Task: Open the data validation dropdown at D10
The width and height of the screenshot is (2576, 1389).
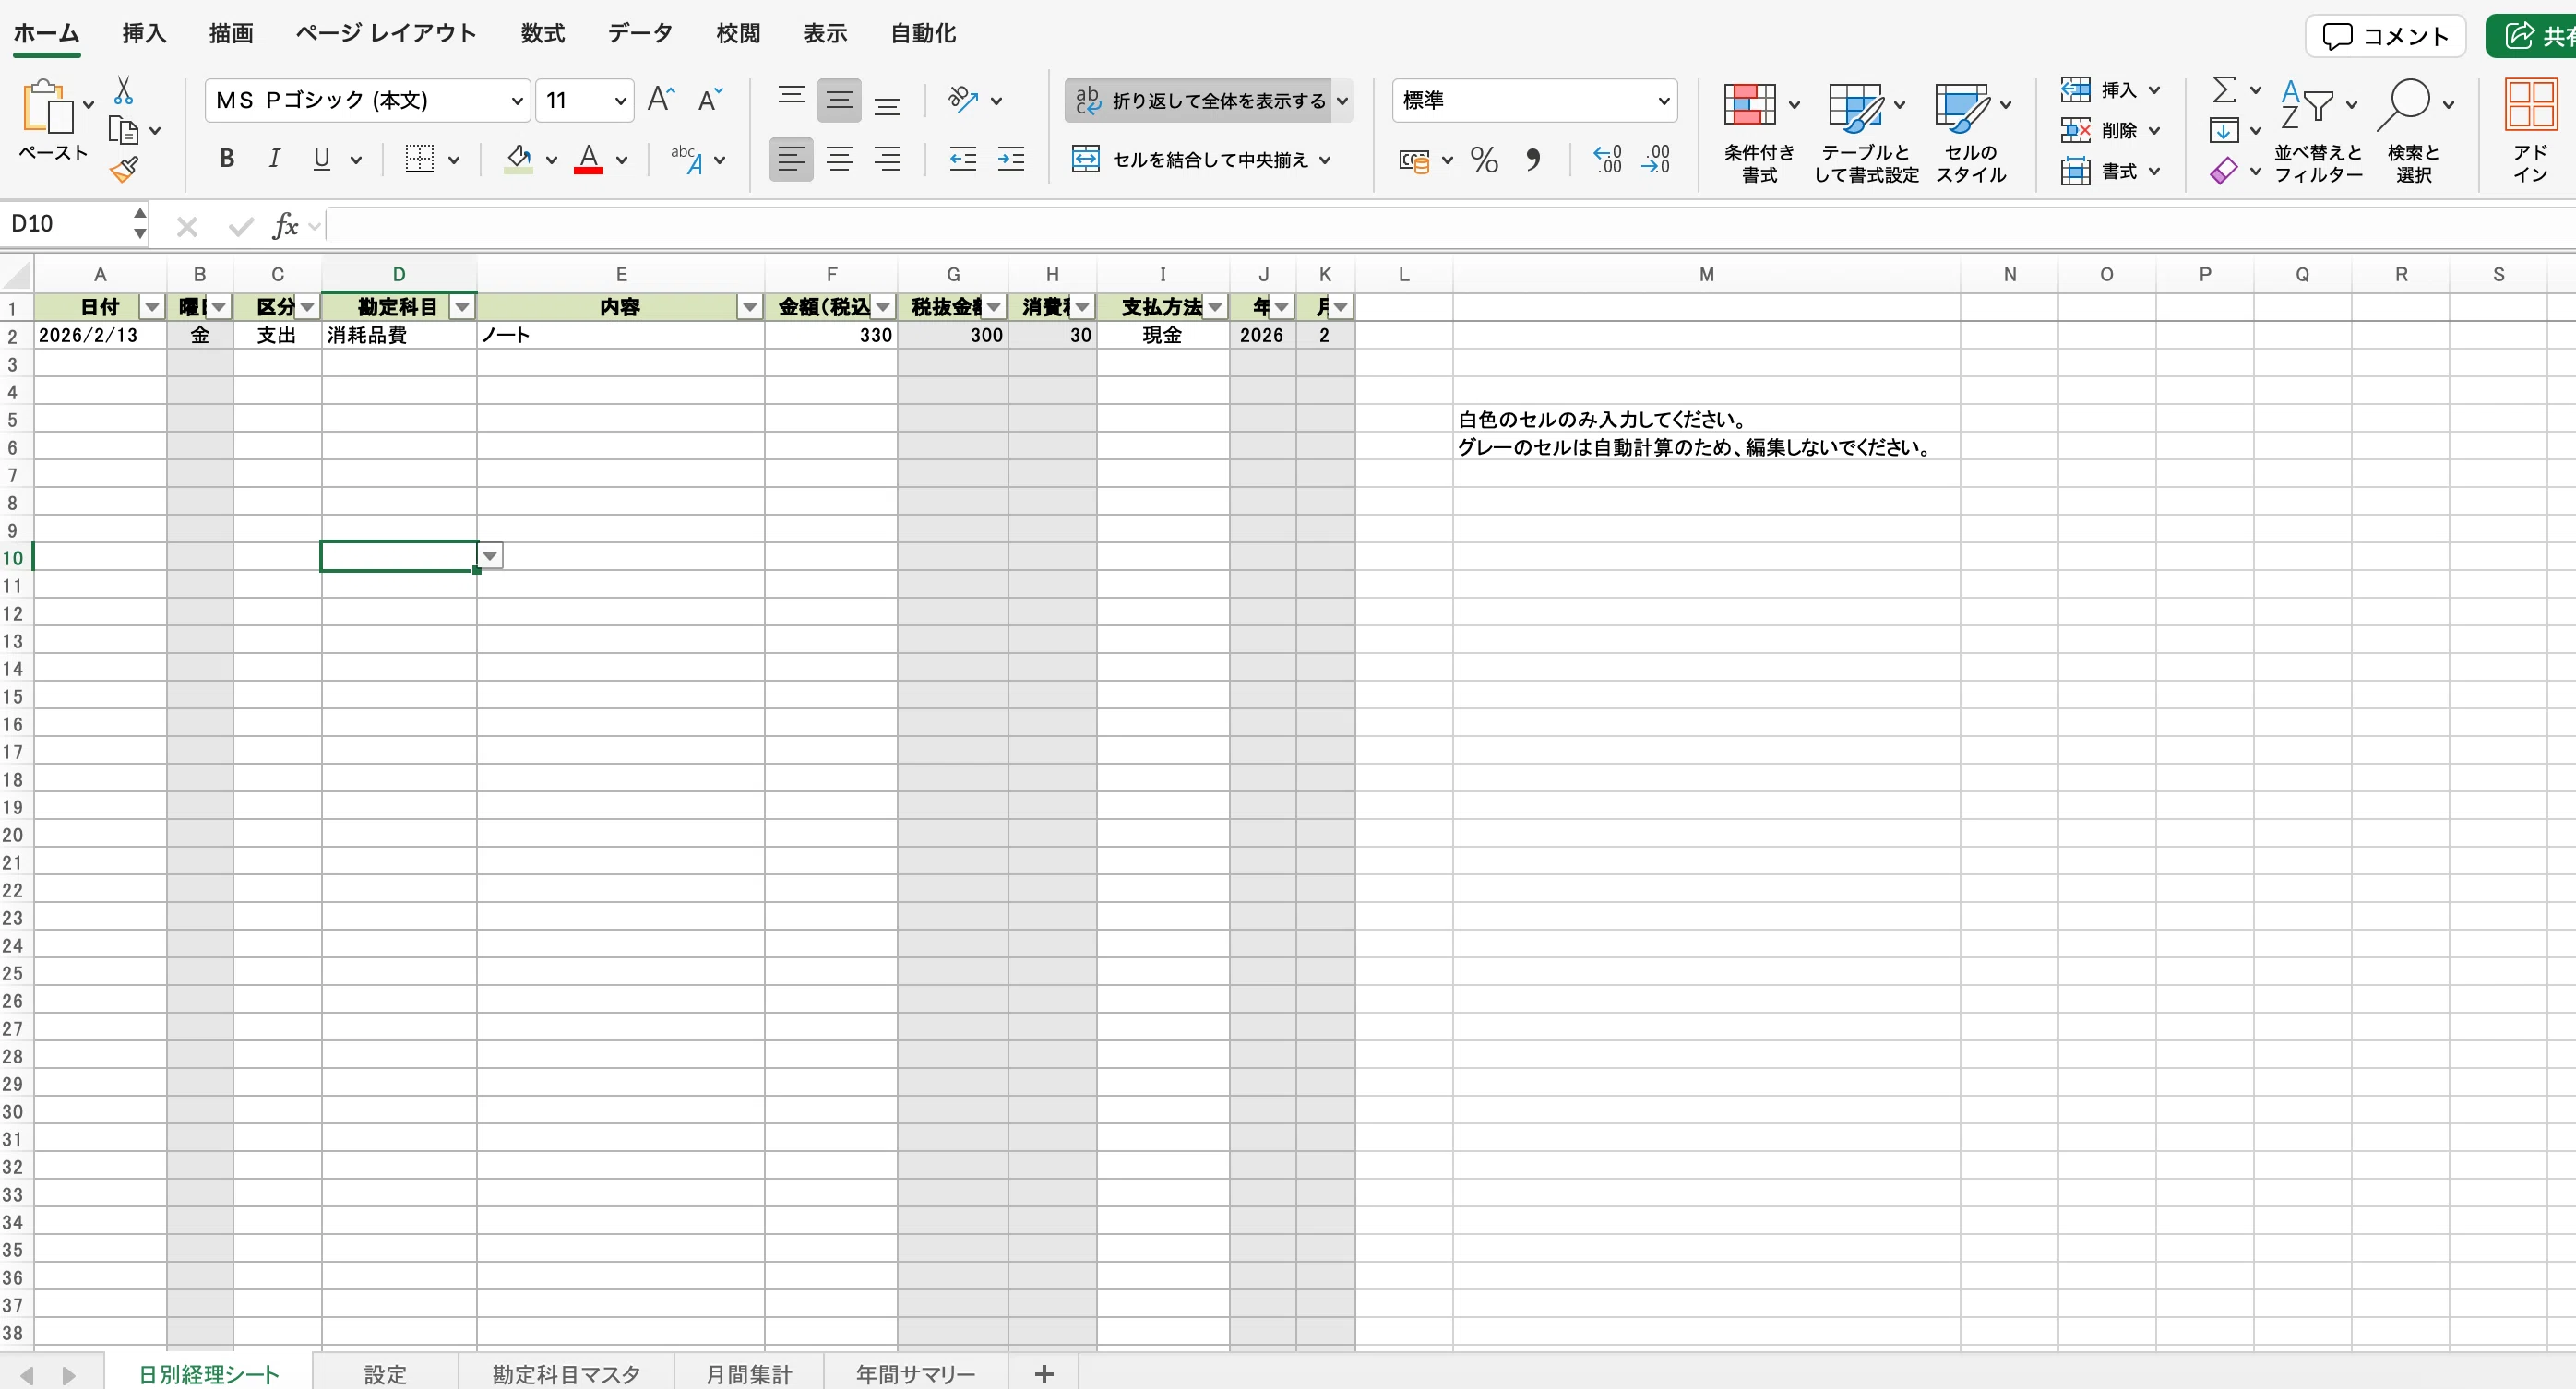Action: tap(490, 556)
